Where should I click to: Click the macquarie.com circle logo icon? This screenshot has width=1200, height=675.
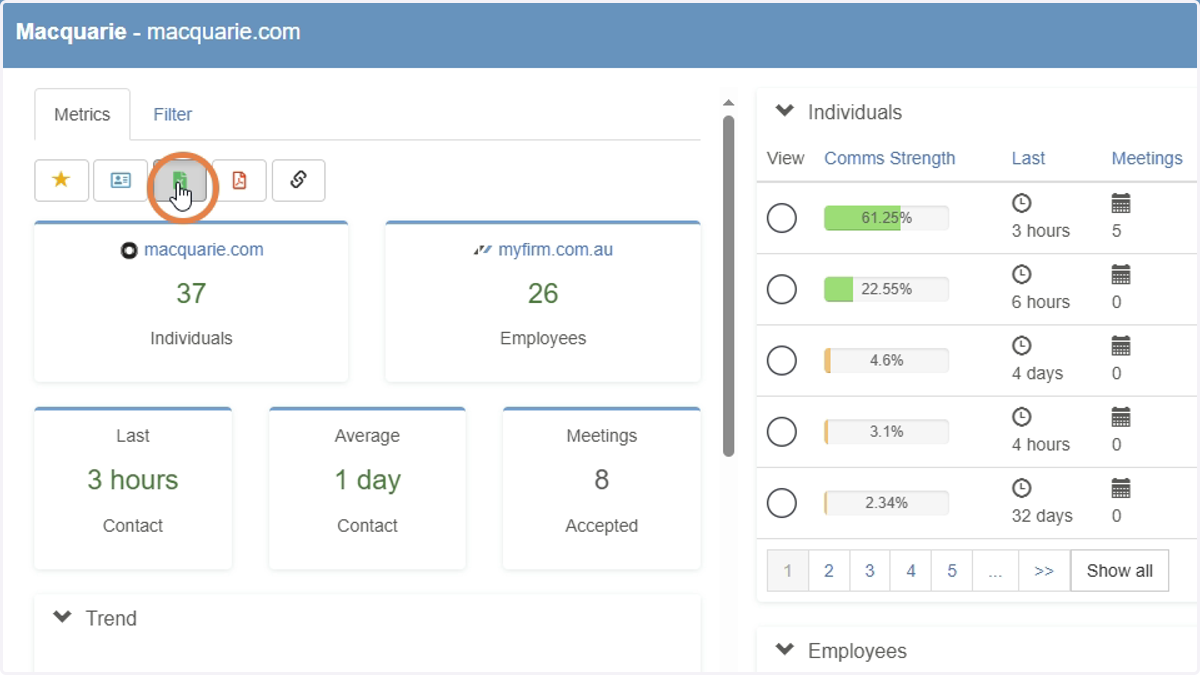point(129,251)
